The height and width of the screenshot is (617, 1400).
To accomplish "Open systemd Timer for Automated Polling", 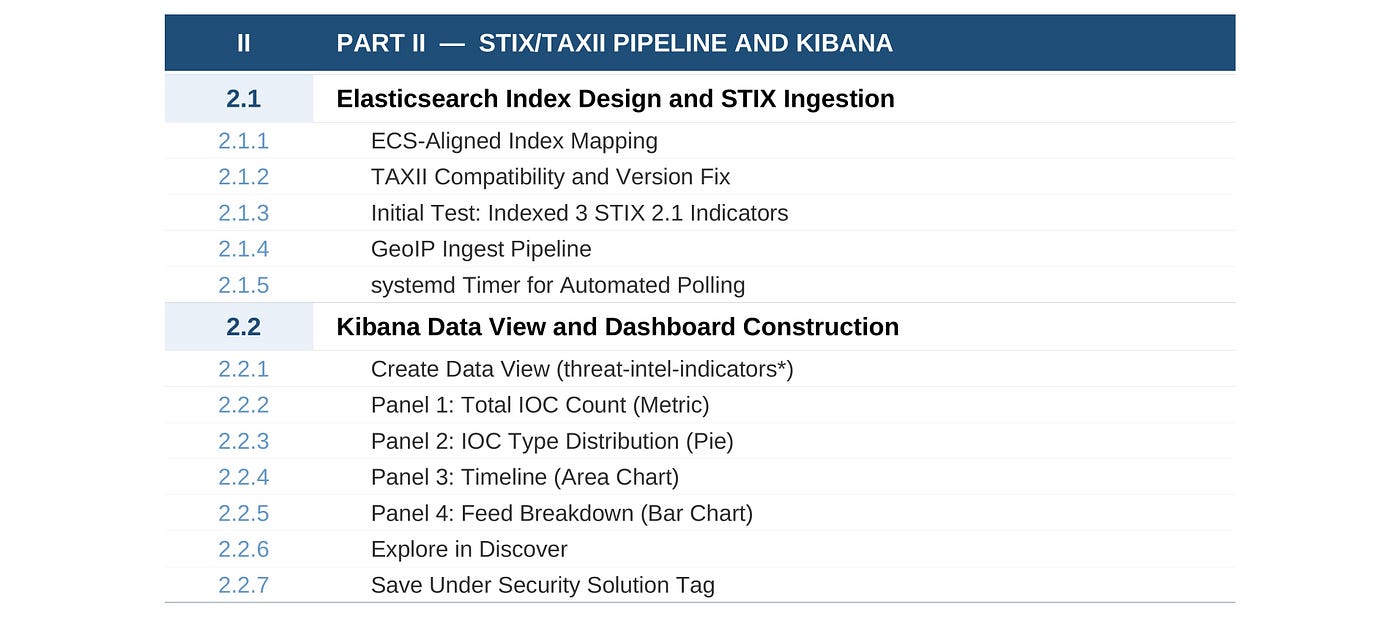I will pyautogui.click(x=558, y=285).
